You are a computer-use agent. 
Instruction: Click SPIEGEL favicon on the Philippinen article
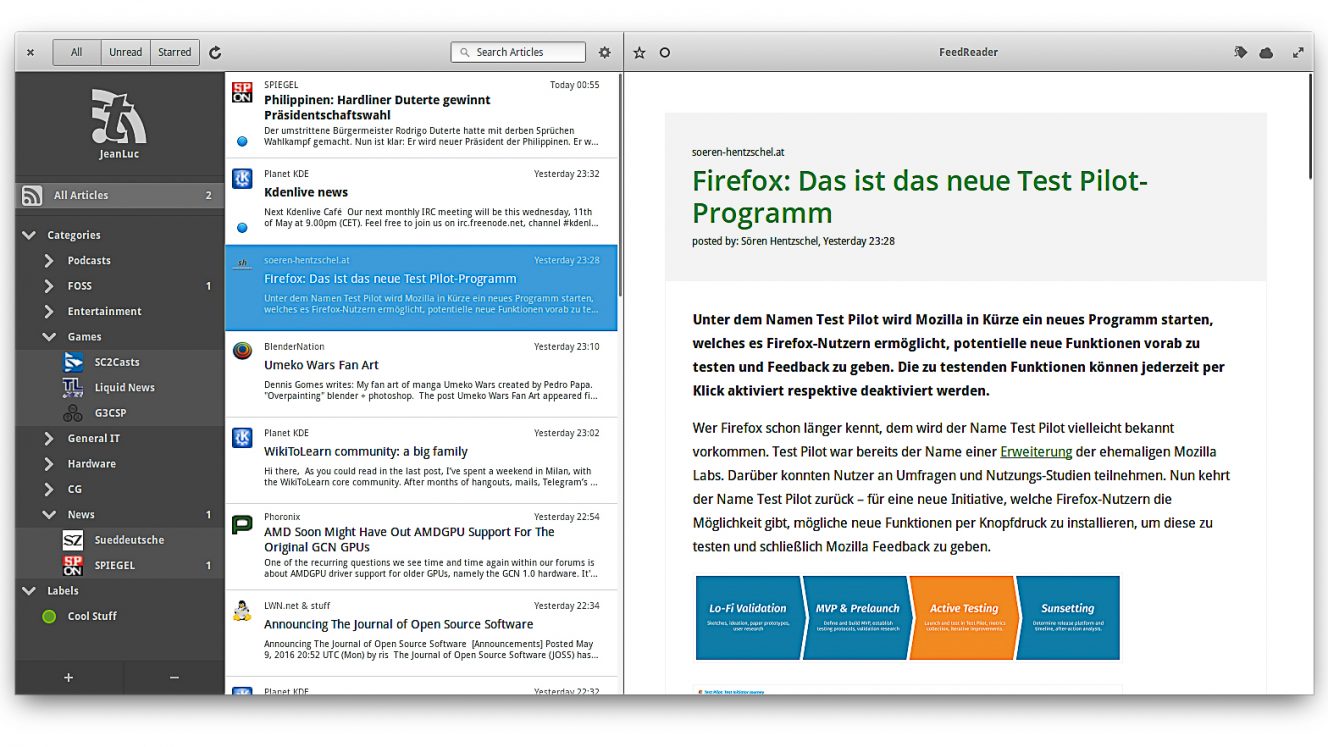click(x=242, y=93)
